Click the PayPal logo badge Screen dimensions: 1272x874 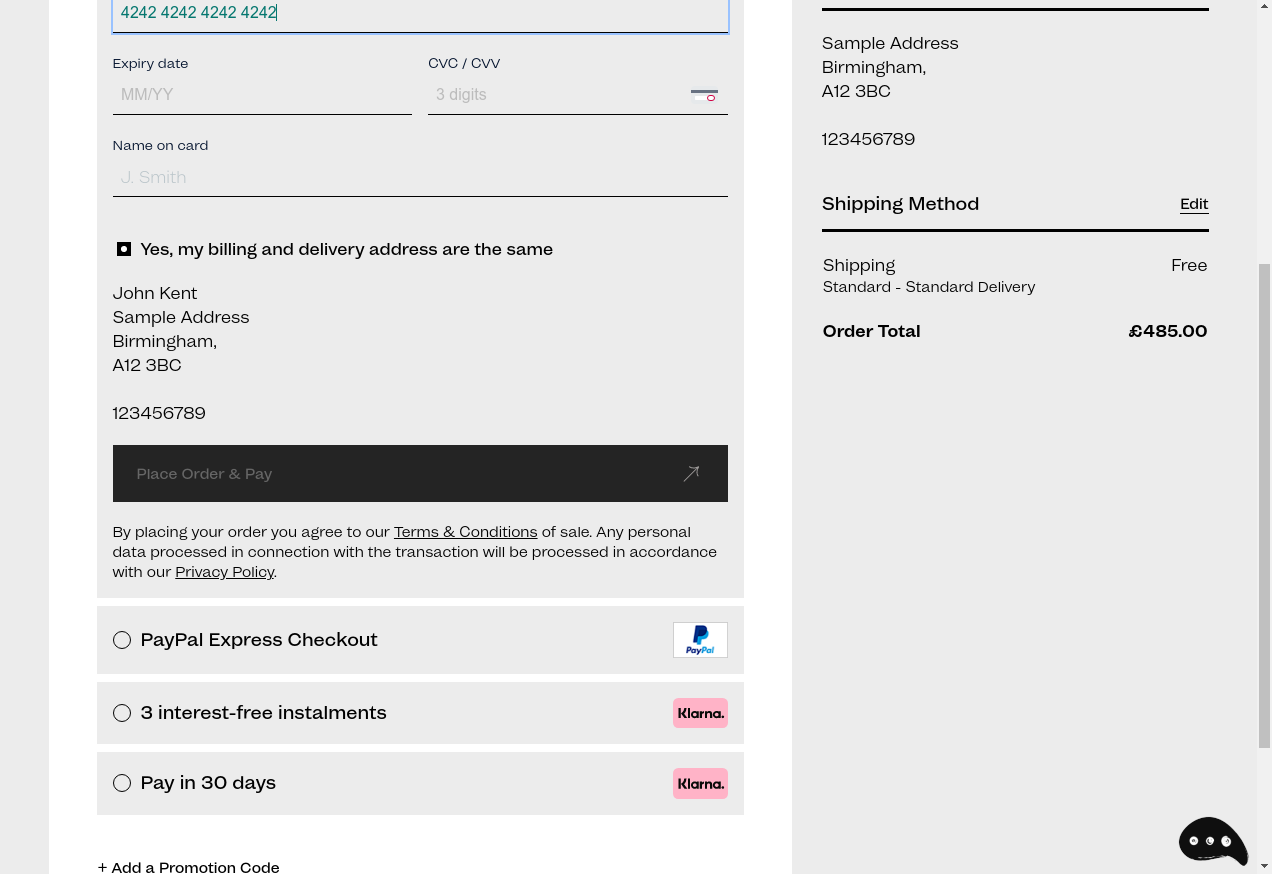(700, 640)
